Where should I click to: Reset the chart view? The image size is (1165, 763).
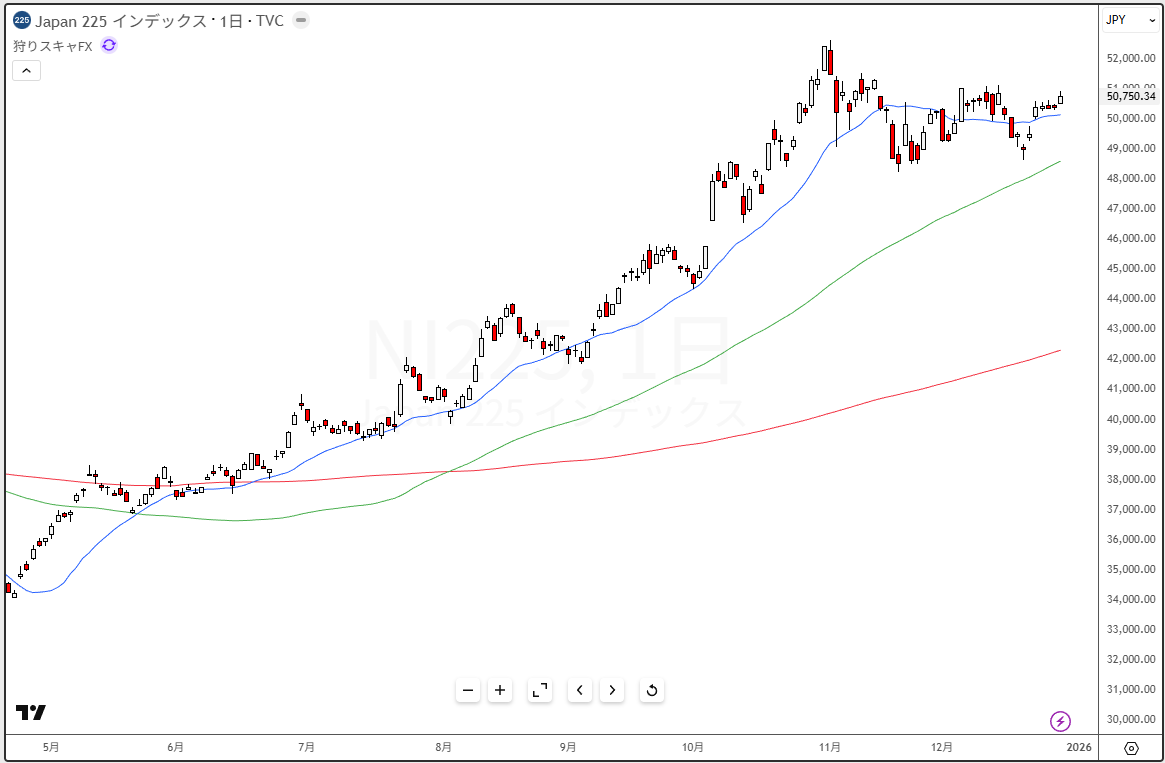[652, 690]
